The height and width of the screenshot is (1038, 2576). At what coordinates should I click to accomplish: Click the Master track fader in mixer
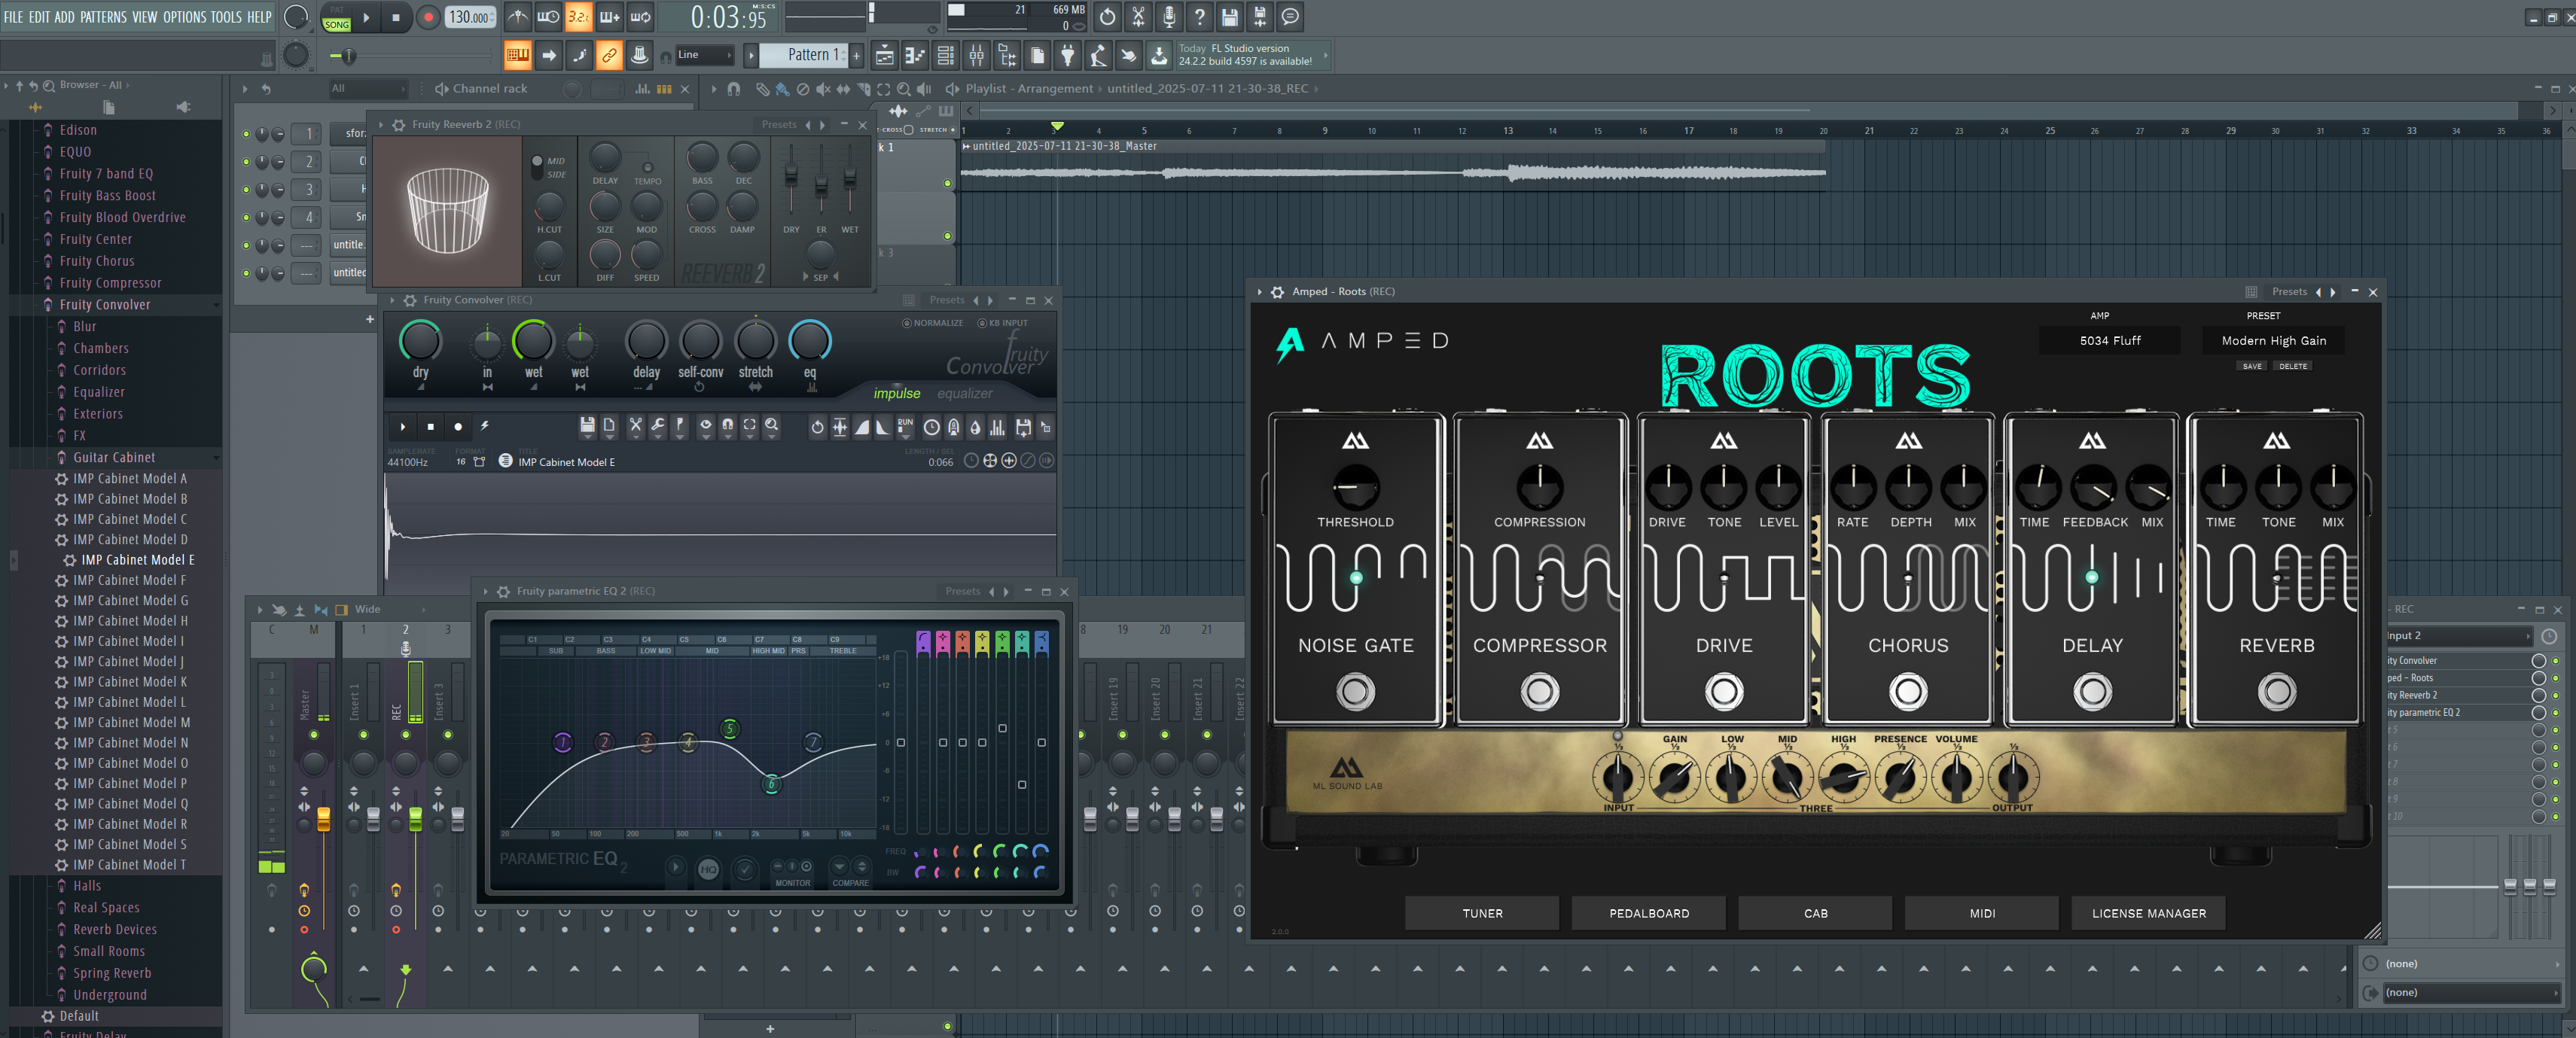click(x=323, y=820)
